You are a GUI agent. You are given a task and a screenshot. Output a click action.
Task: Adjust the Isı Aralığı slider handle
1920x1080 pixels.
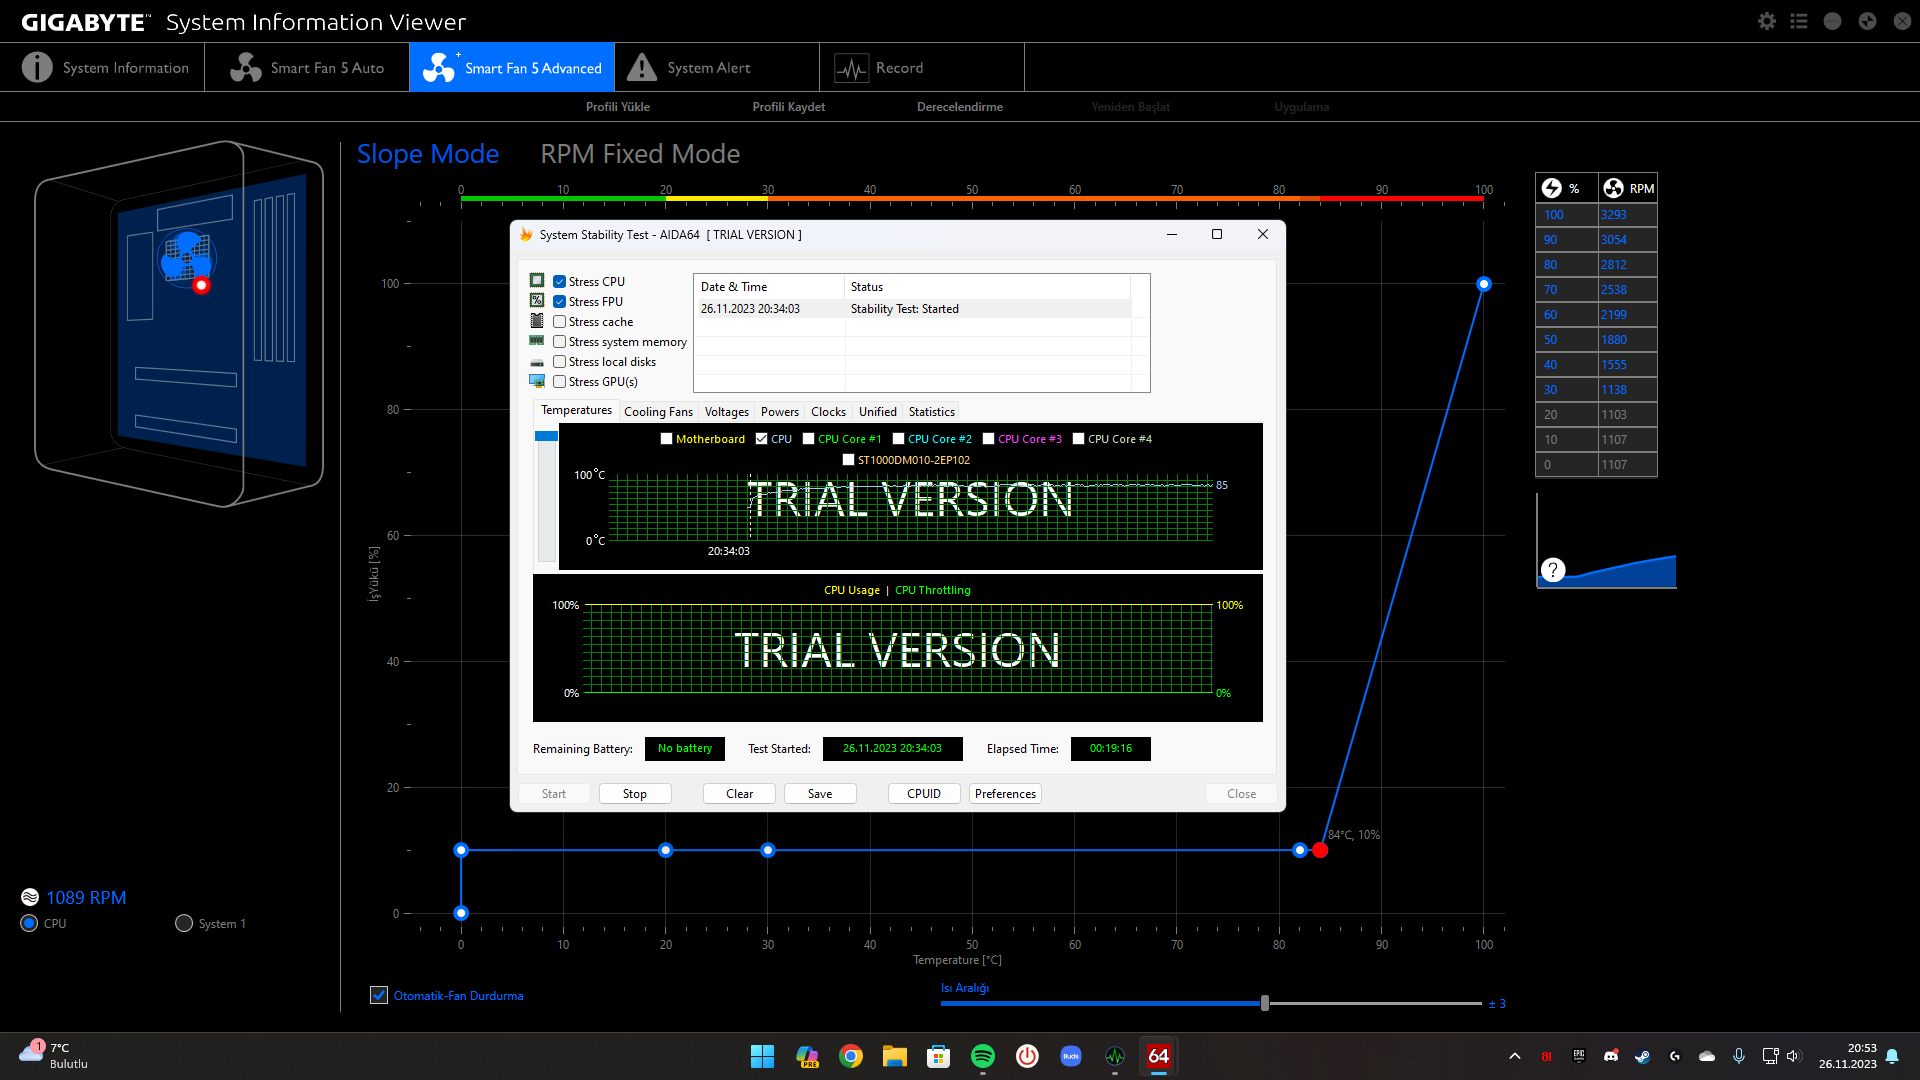pyautogui.click(x=1265, y=1003)
